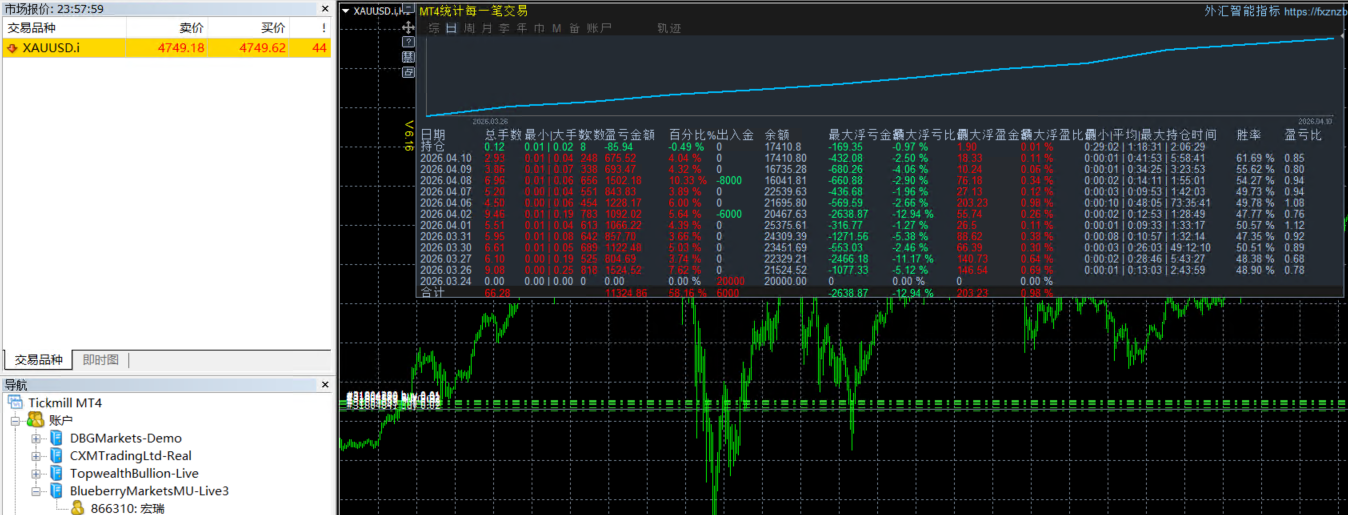Select the 币 currency tab
The image size is (1348, 515).
tap(539, 28)
